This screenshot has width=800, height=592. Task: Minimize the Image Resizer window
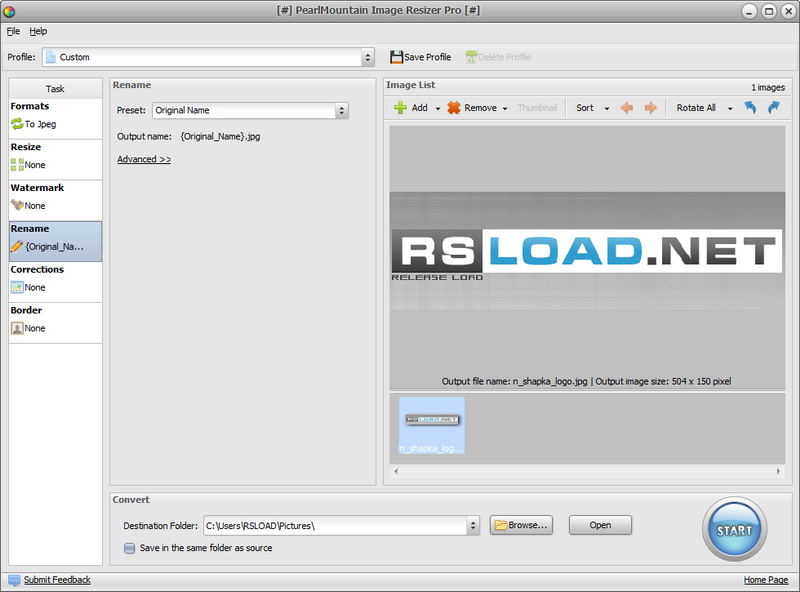point(749,11)
